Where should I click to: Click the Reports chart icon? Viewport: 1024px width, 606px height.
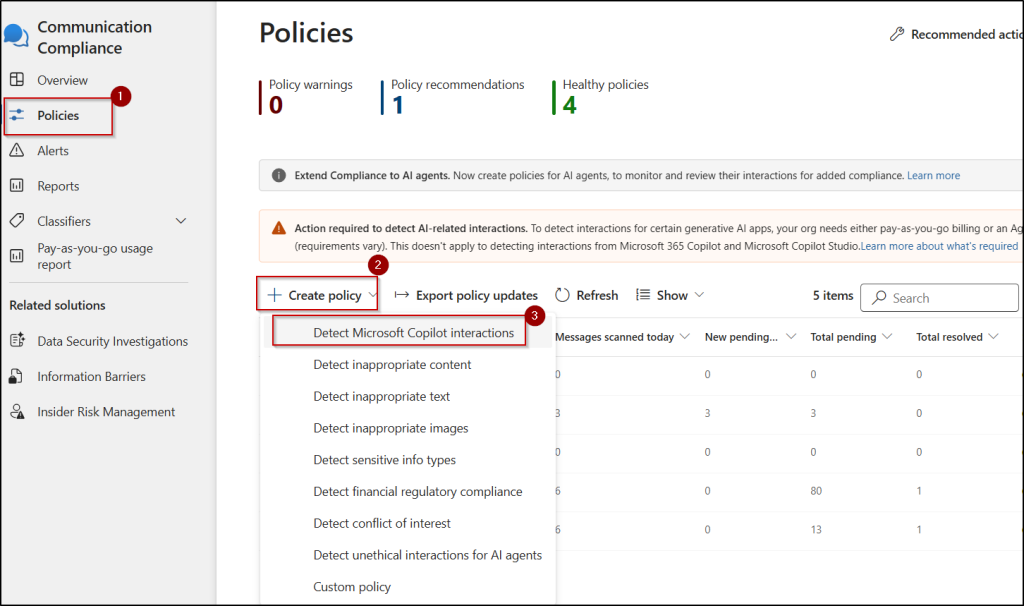click(17, 185)
